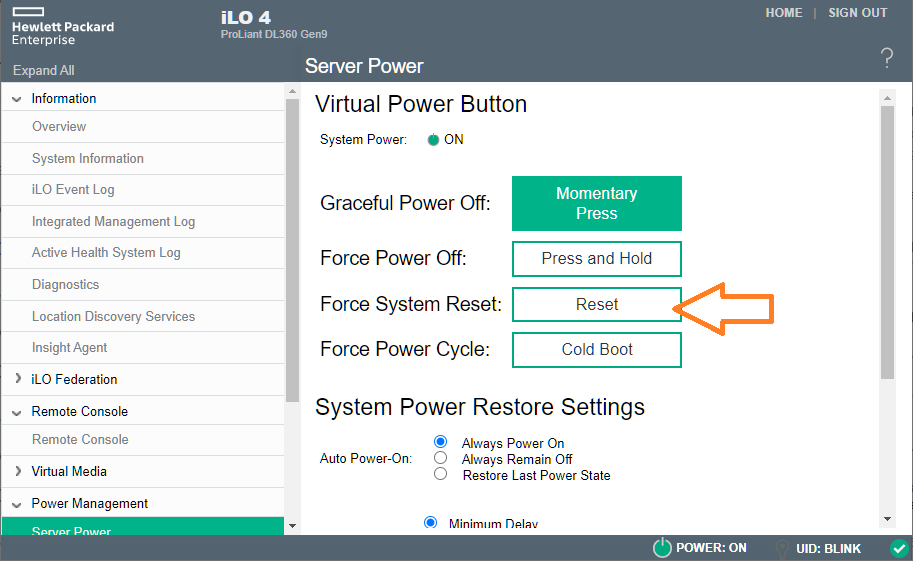Viewport: 913px width, 561px height.
Task: Click UID: BLINK status text
Action: click(828, 549)
